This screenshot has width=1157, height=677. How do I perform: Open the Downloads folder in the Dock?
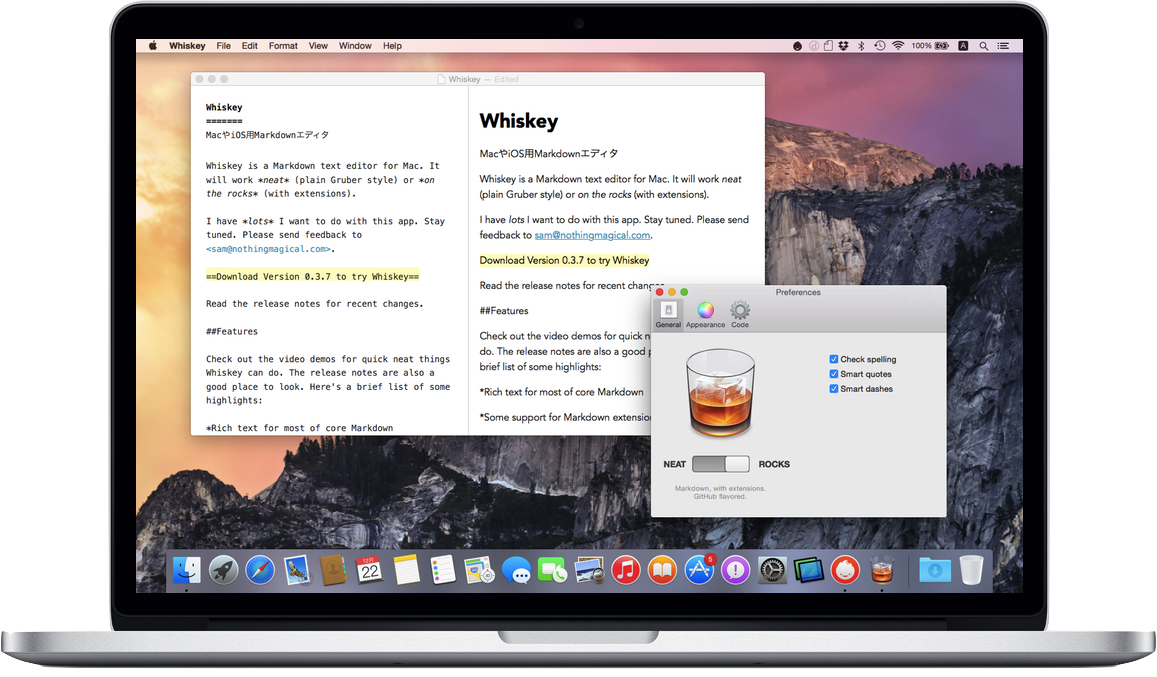pos(935,570)
